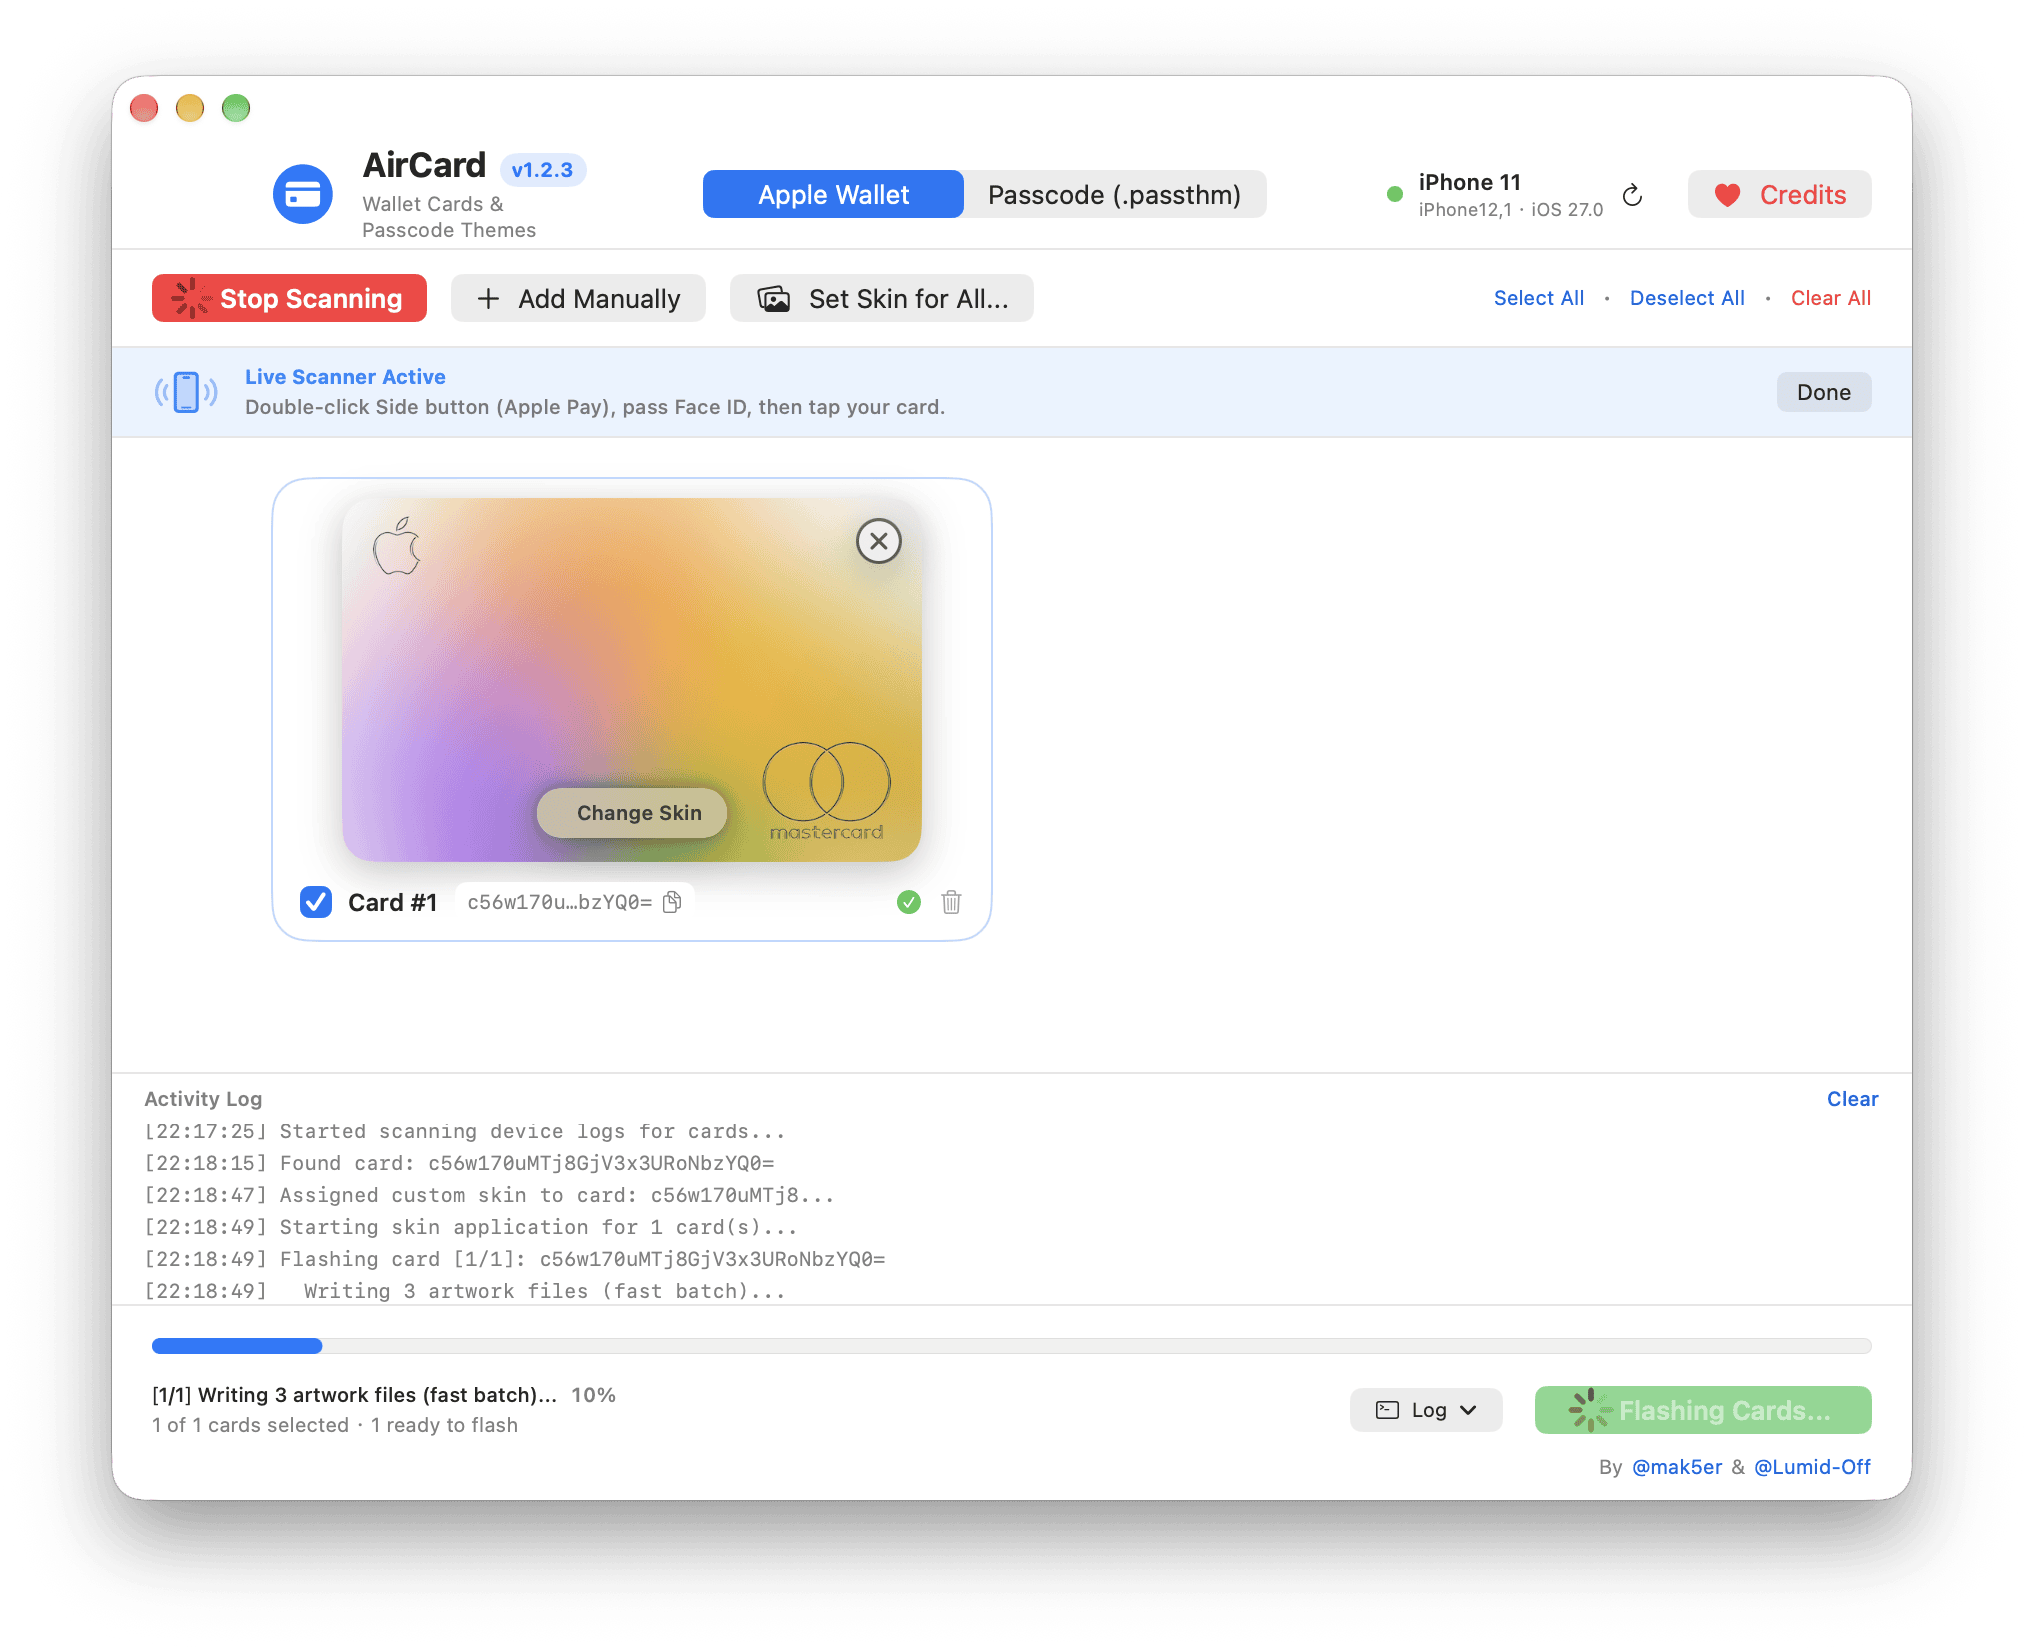Minimize the window with the yellow button
This screenshot has height=1648, width=2024.
pos(190,107)
